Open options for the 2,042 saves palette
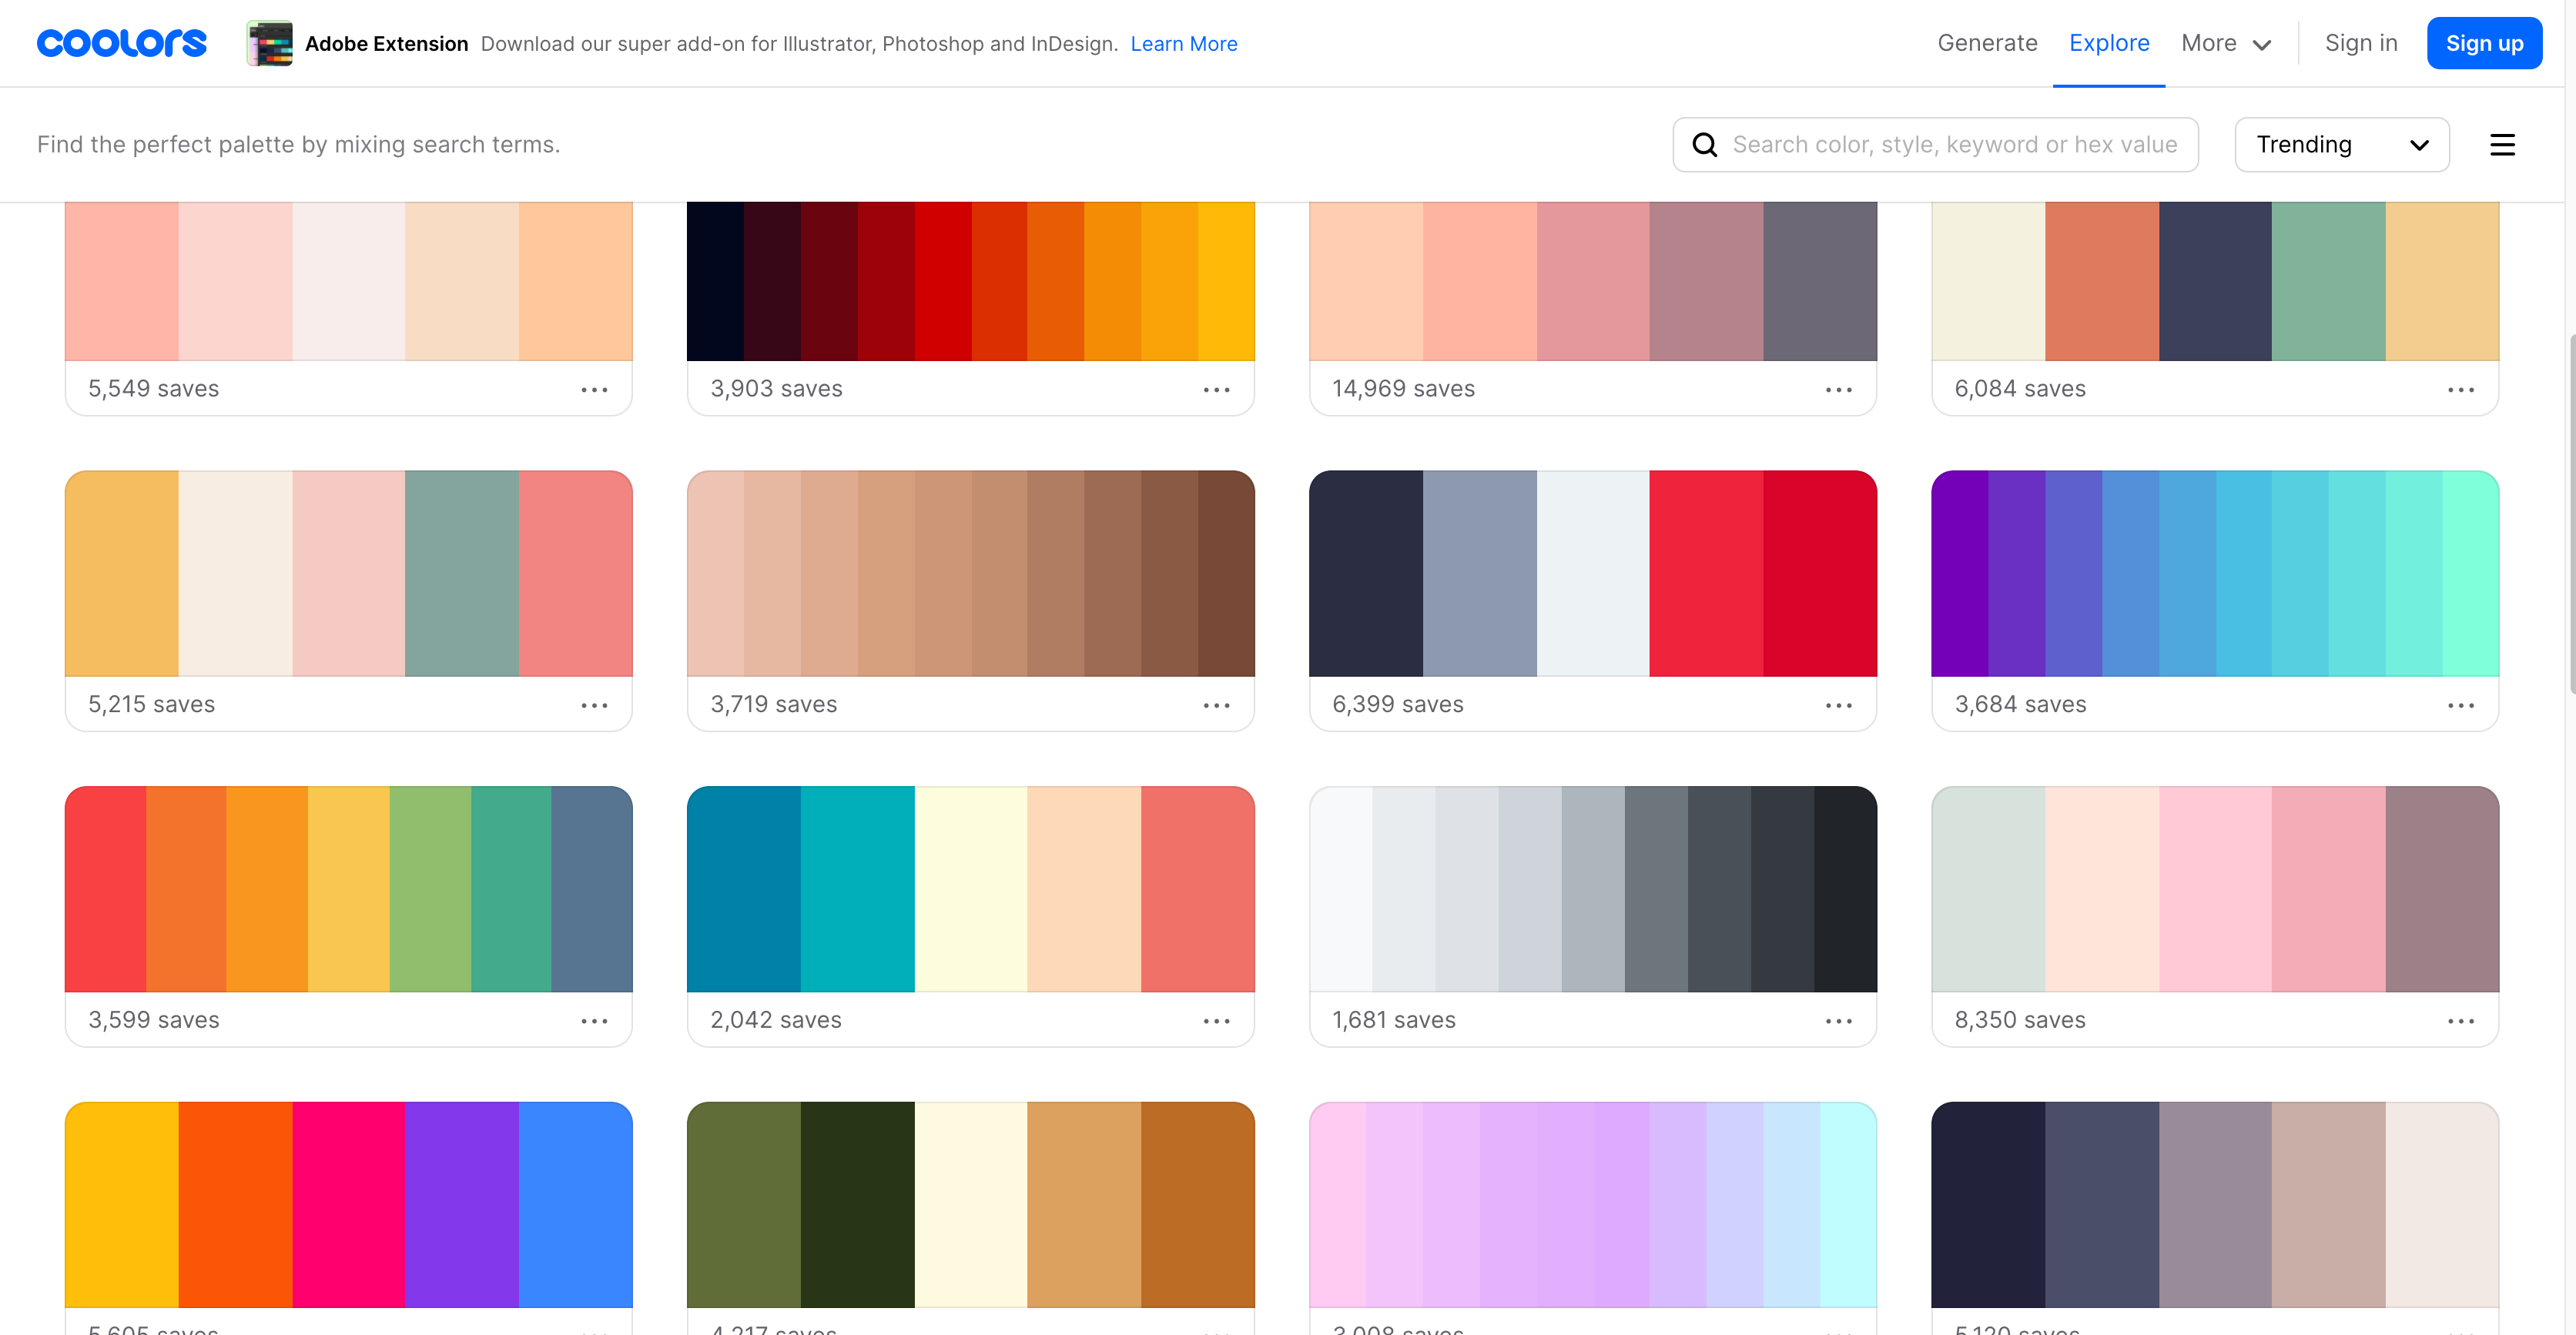Screen dimensions: 2576x1335 point(1216,1021)
